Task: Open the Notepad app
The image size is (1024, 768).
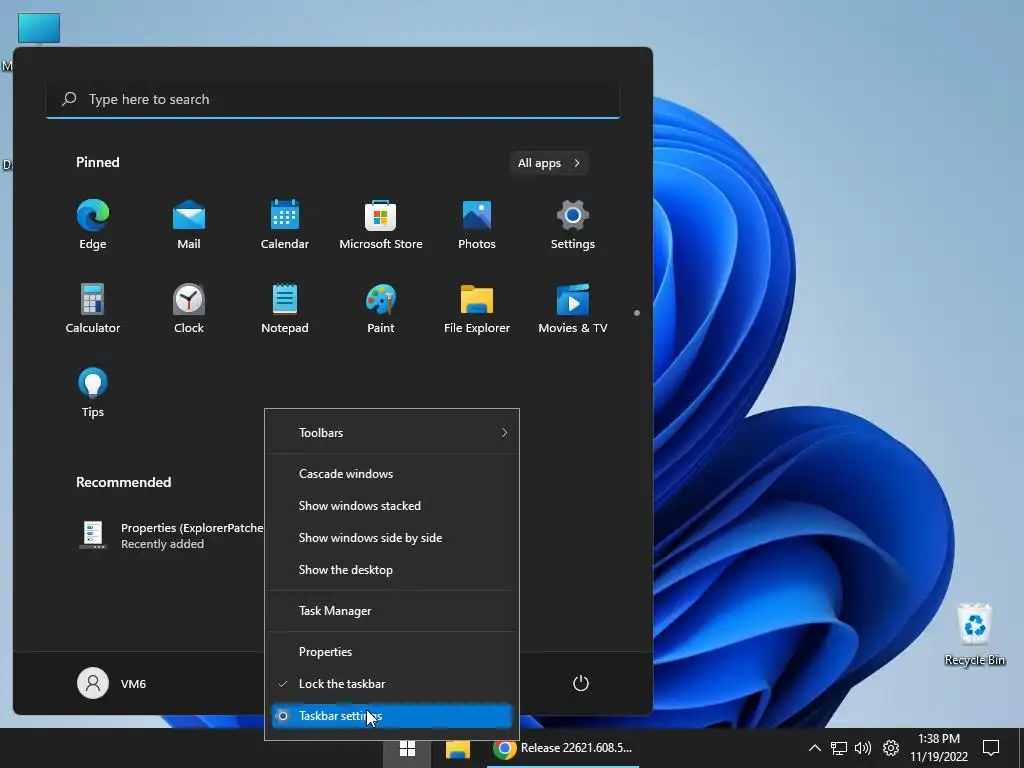Action: click(x=285, y=309)
